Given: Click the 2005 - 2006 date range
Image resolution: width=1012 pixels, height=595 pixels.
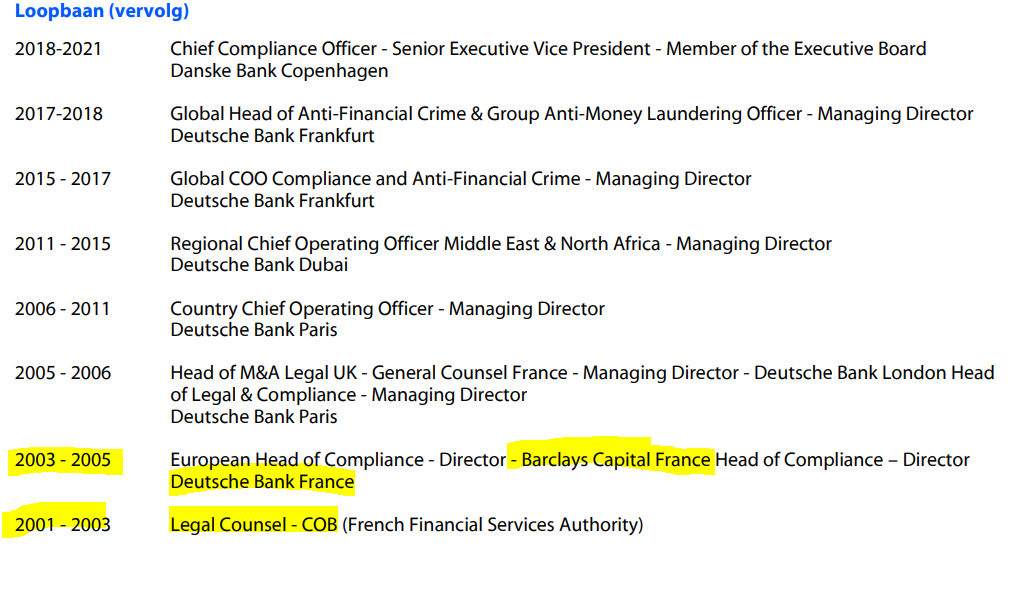Looking at the screenshot, I should tap(62, 373).
